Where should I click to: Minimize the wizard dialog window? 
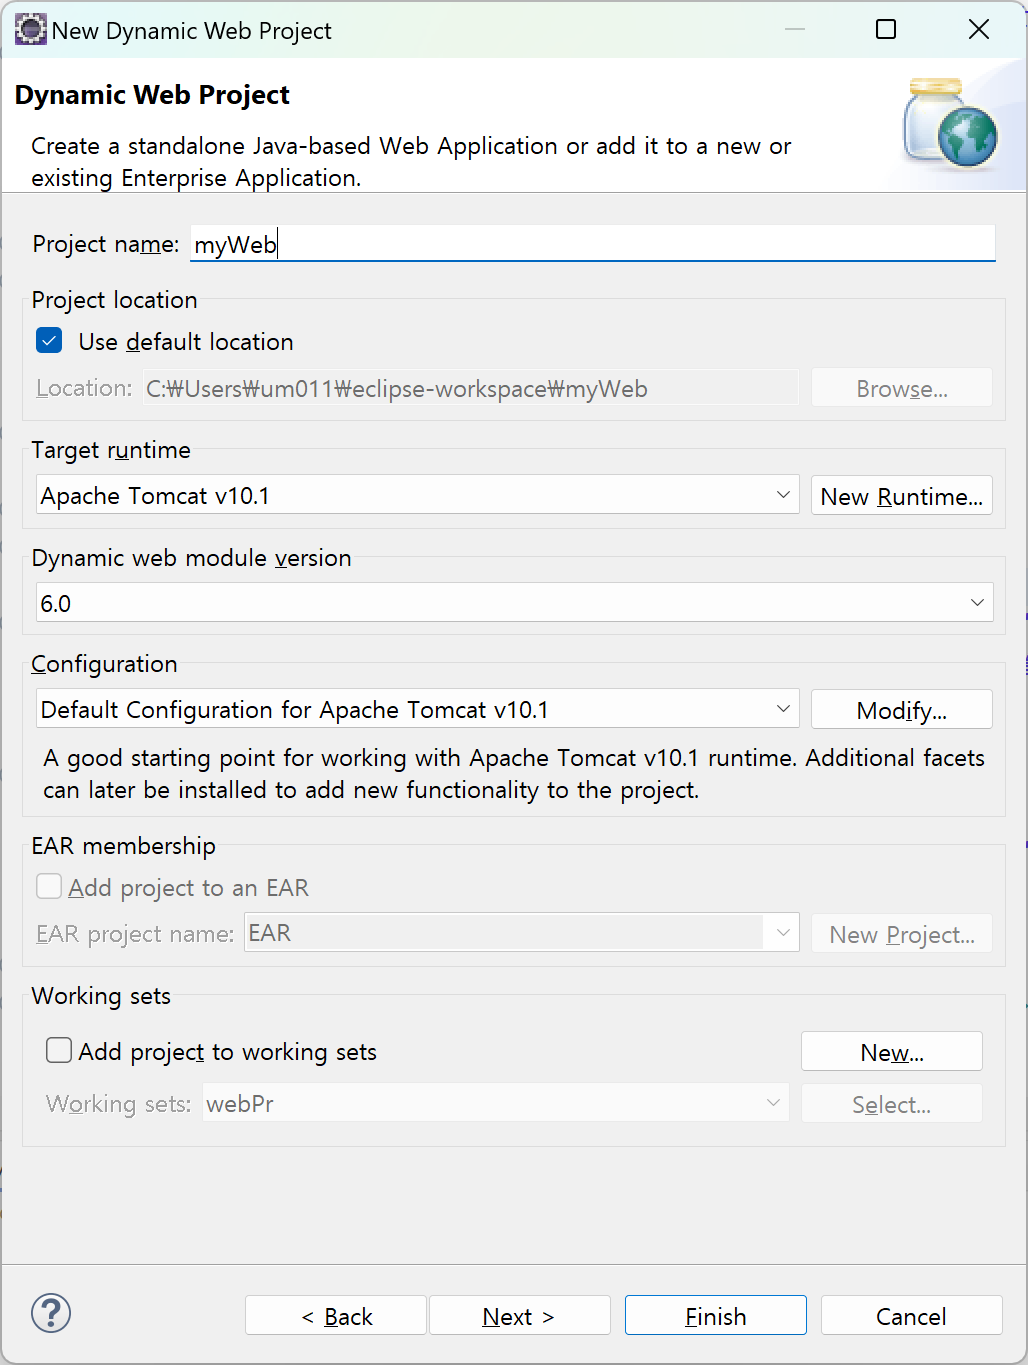[795, 30]
